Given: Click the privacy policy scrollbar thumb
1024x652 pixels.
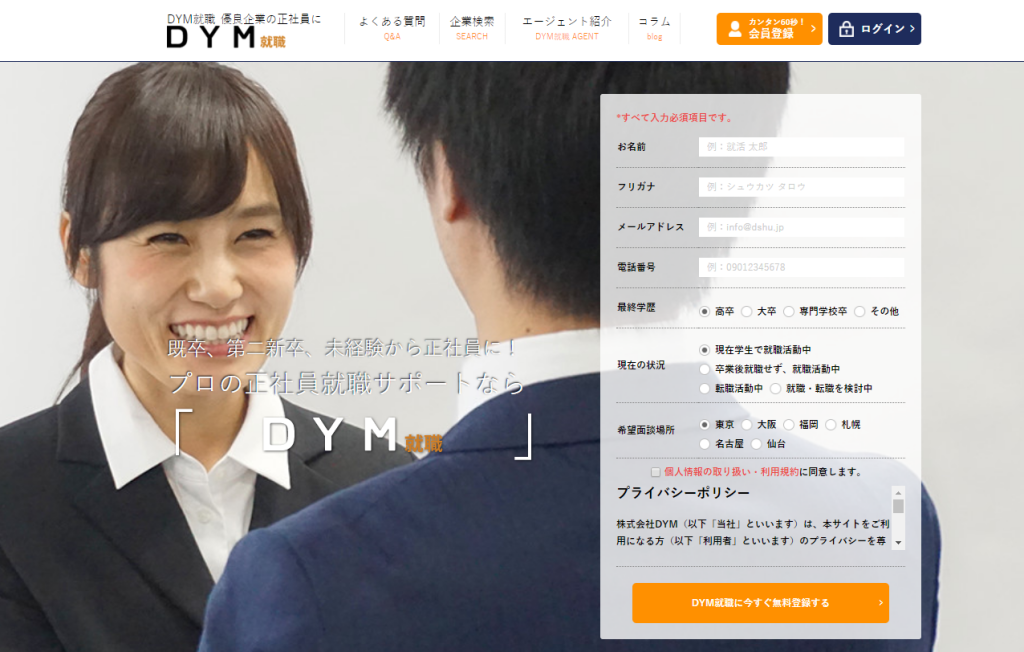Looking at the screenshot, I should tap(899, 506).
